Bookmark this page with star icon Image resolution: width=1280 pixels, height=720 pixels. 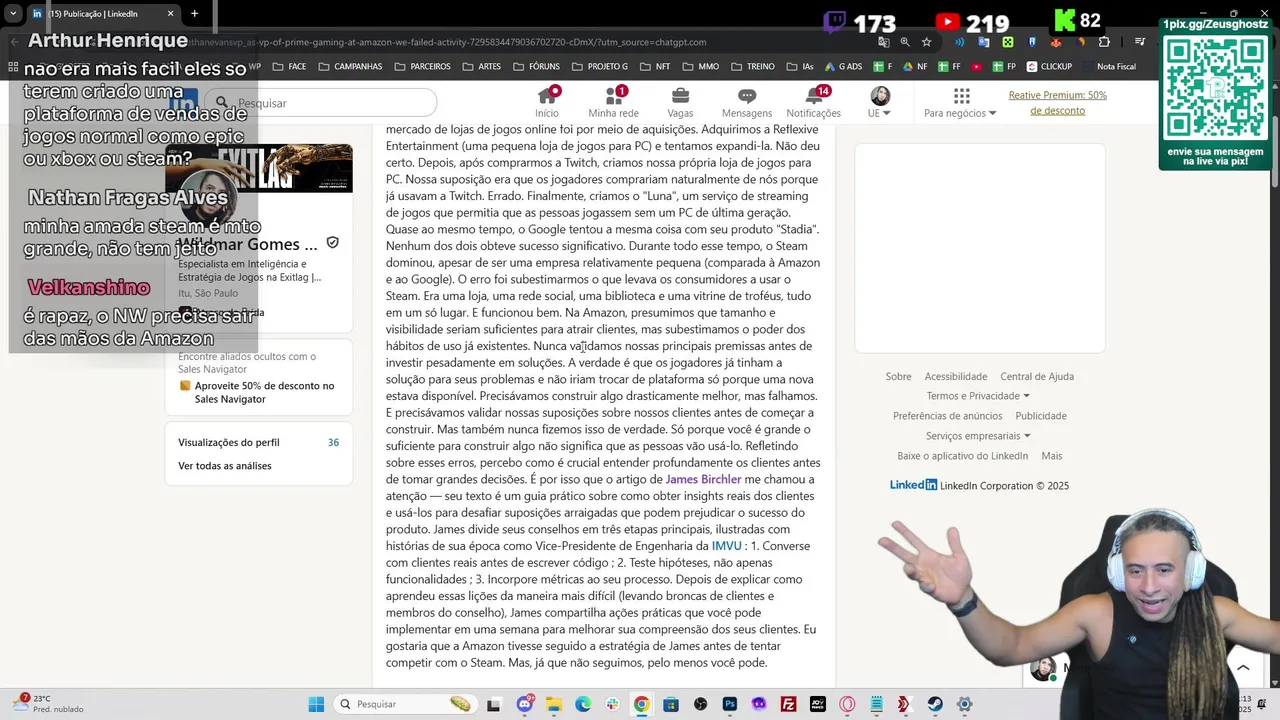(x=927, y=42)
